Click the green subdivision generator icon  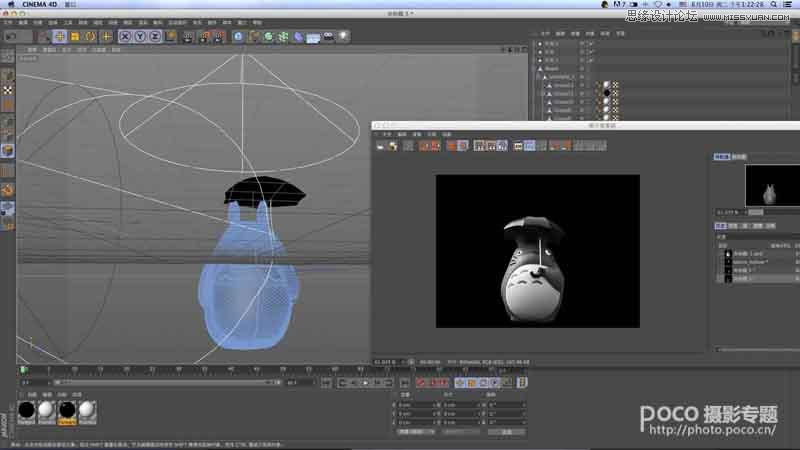pos(268,36)
